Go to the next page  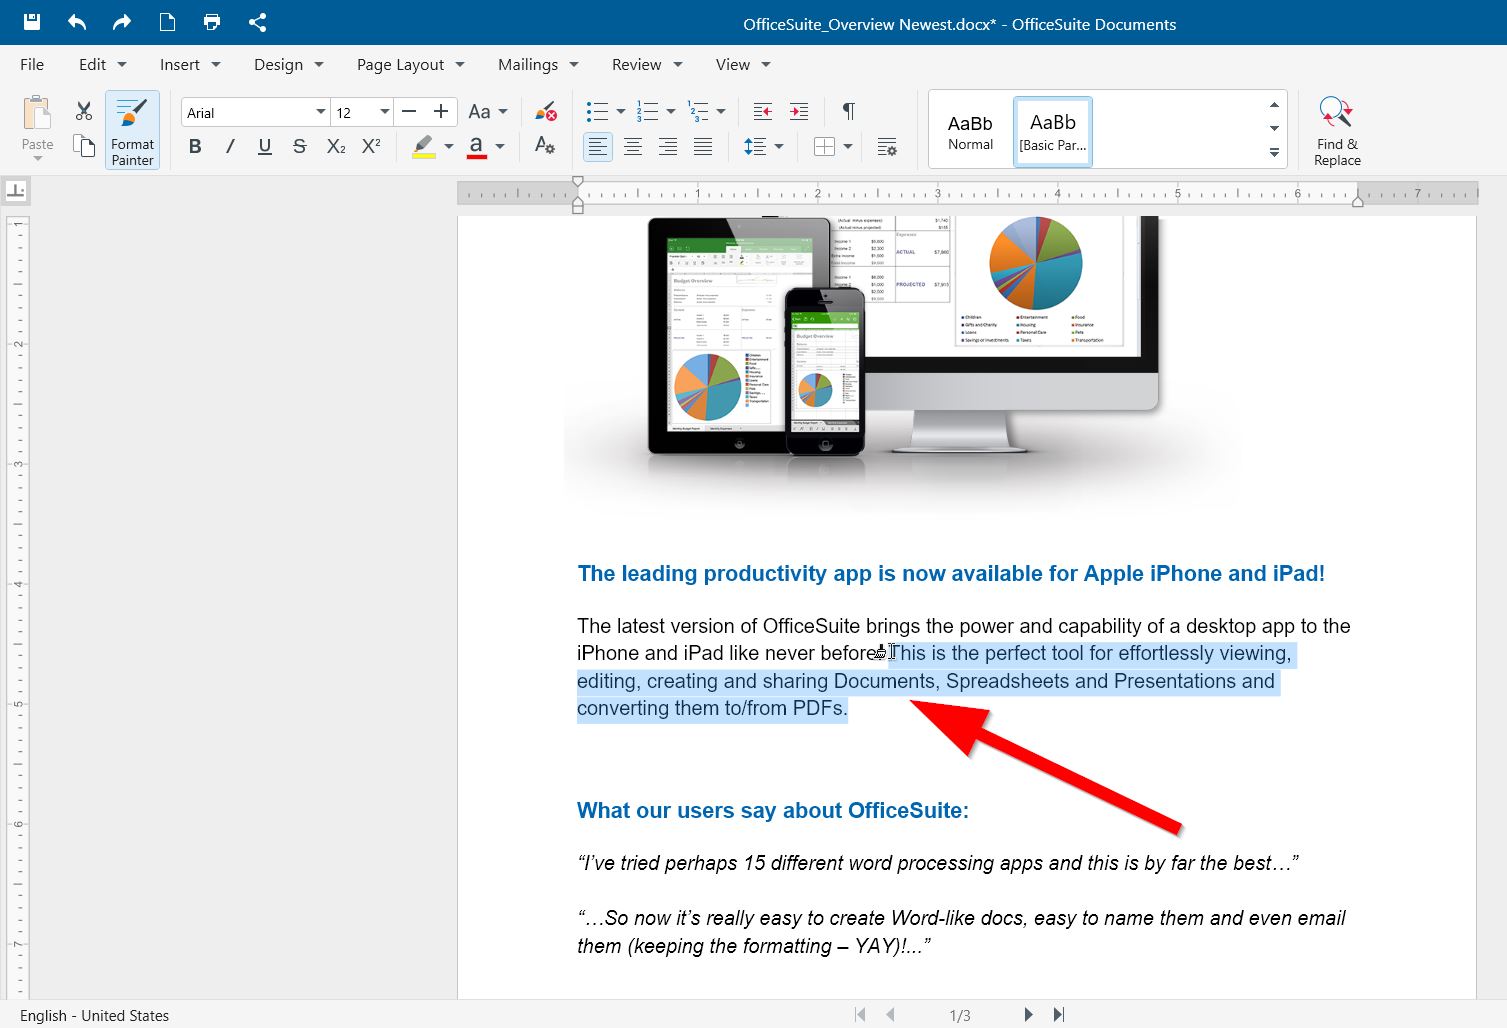1028,1015
